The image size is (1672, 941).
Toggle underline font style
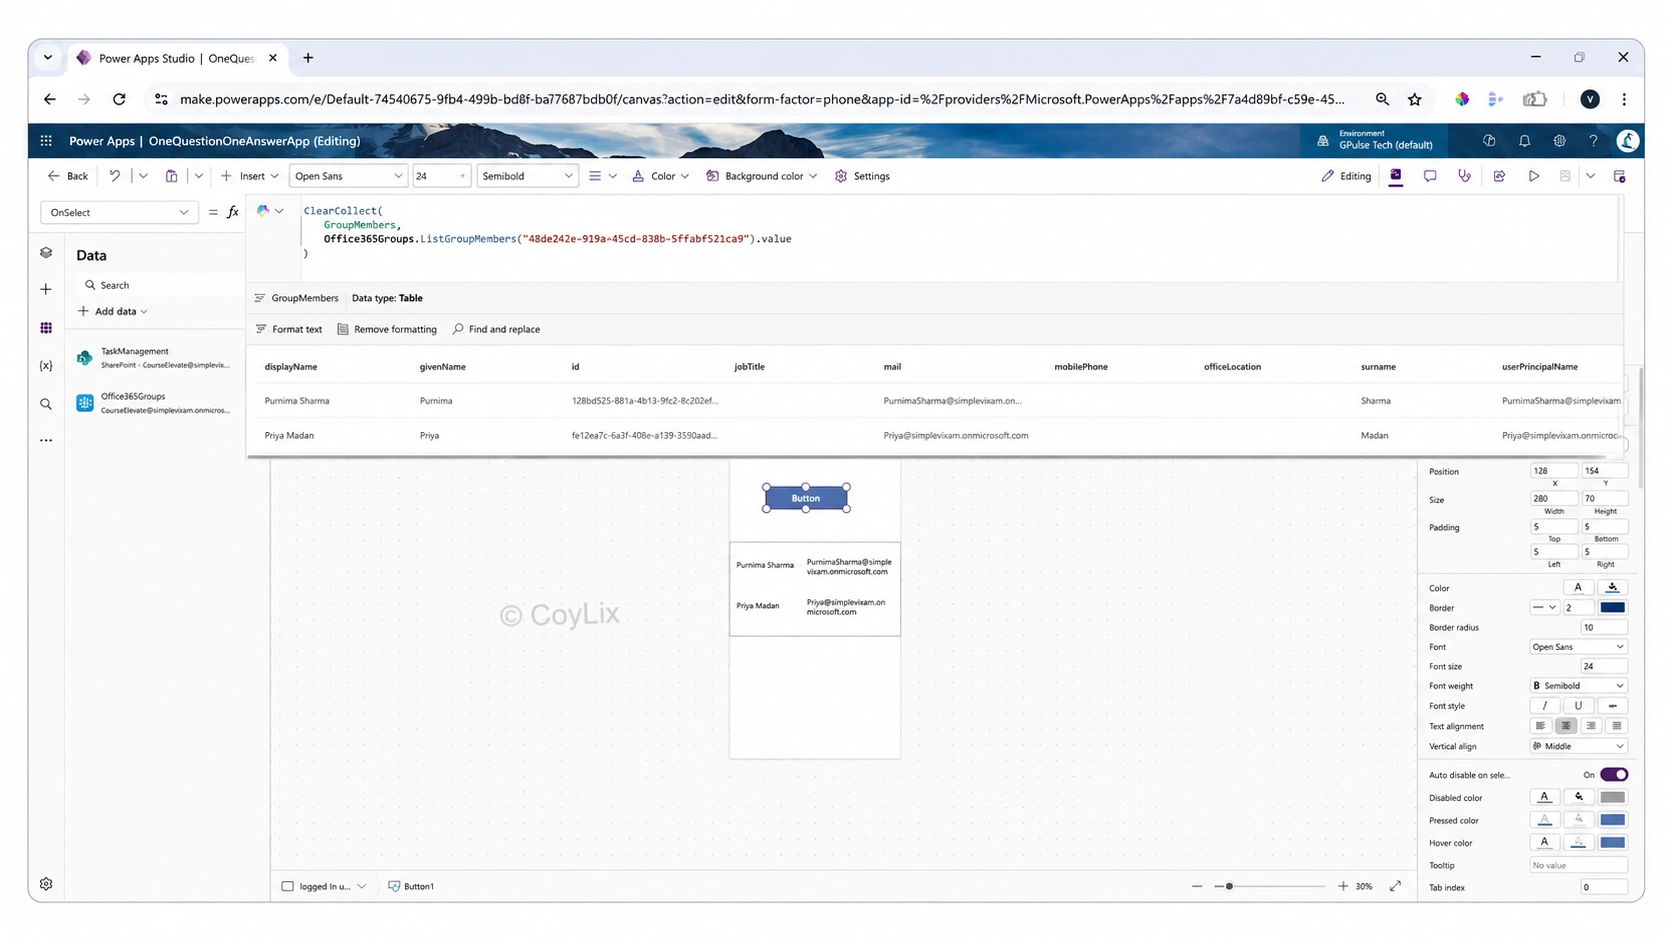1578,706
